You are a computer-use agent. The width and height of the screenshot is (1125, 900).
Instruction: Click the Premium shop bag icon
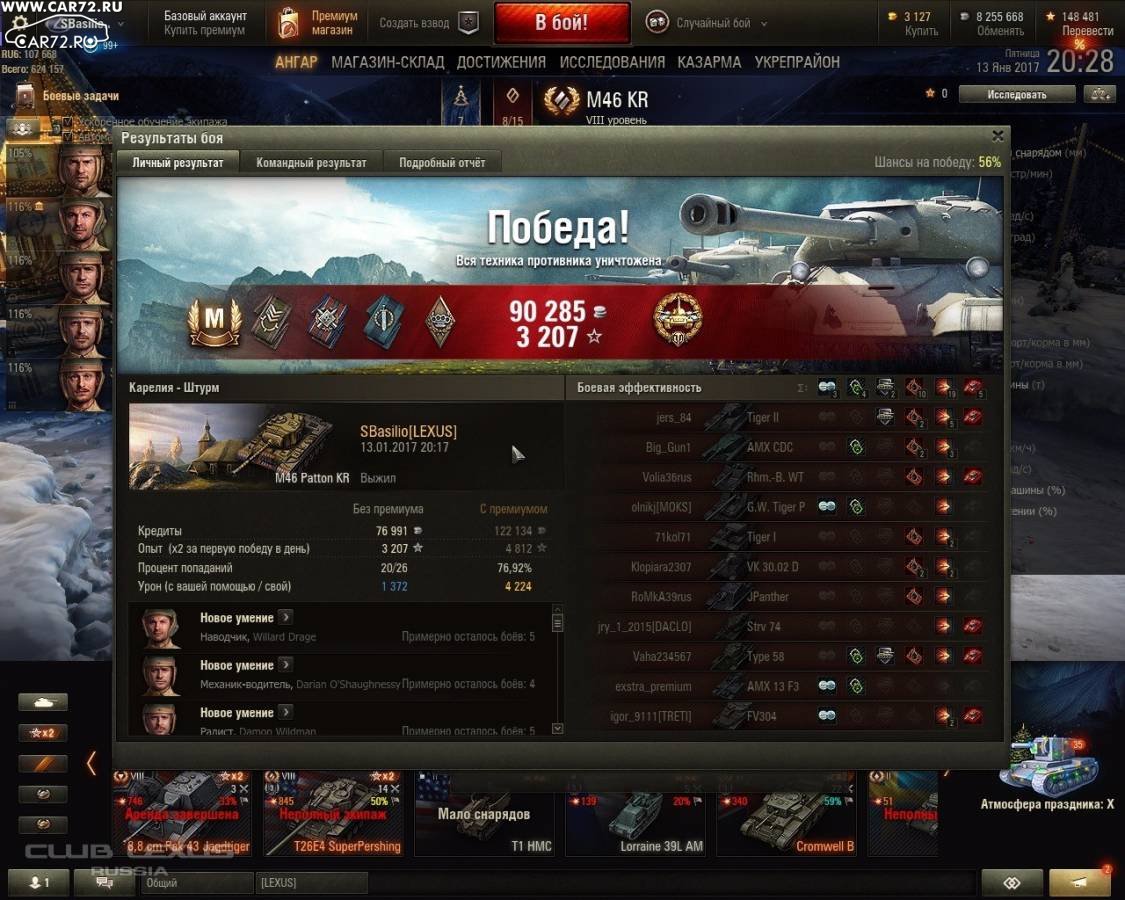288,23
